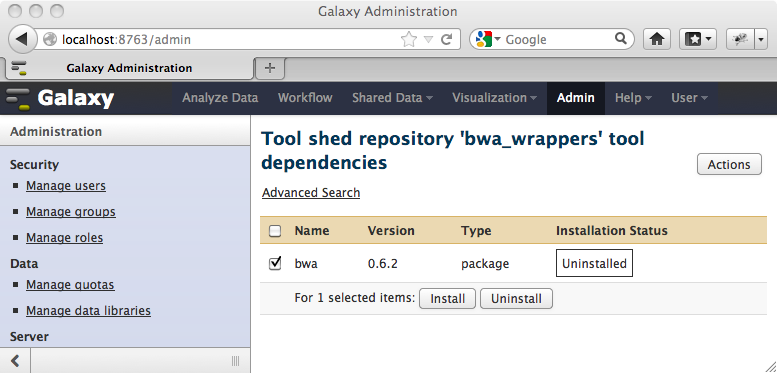Screen dimensions: 777x373
Task: Bookmark the page with the star icon
Action: pyautogui.click(x=408, y=39)
